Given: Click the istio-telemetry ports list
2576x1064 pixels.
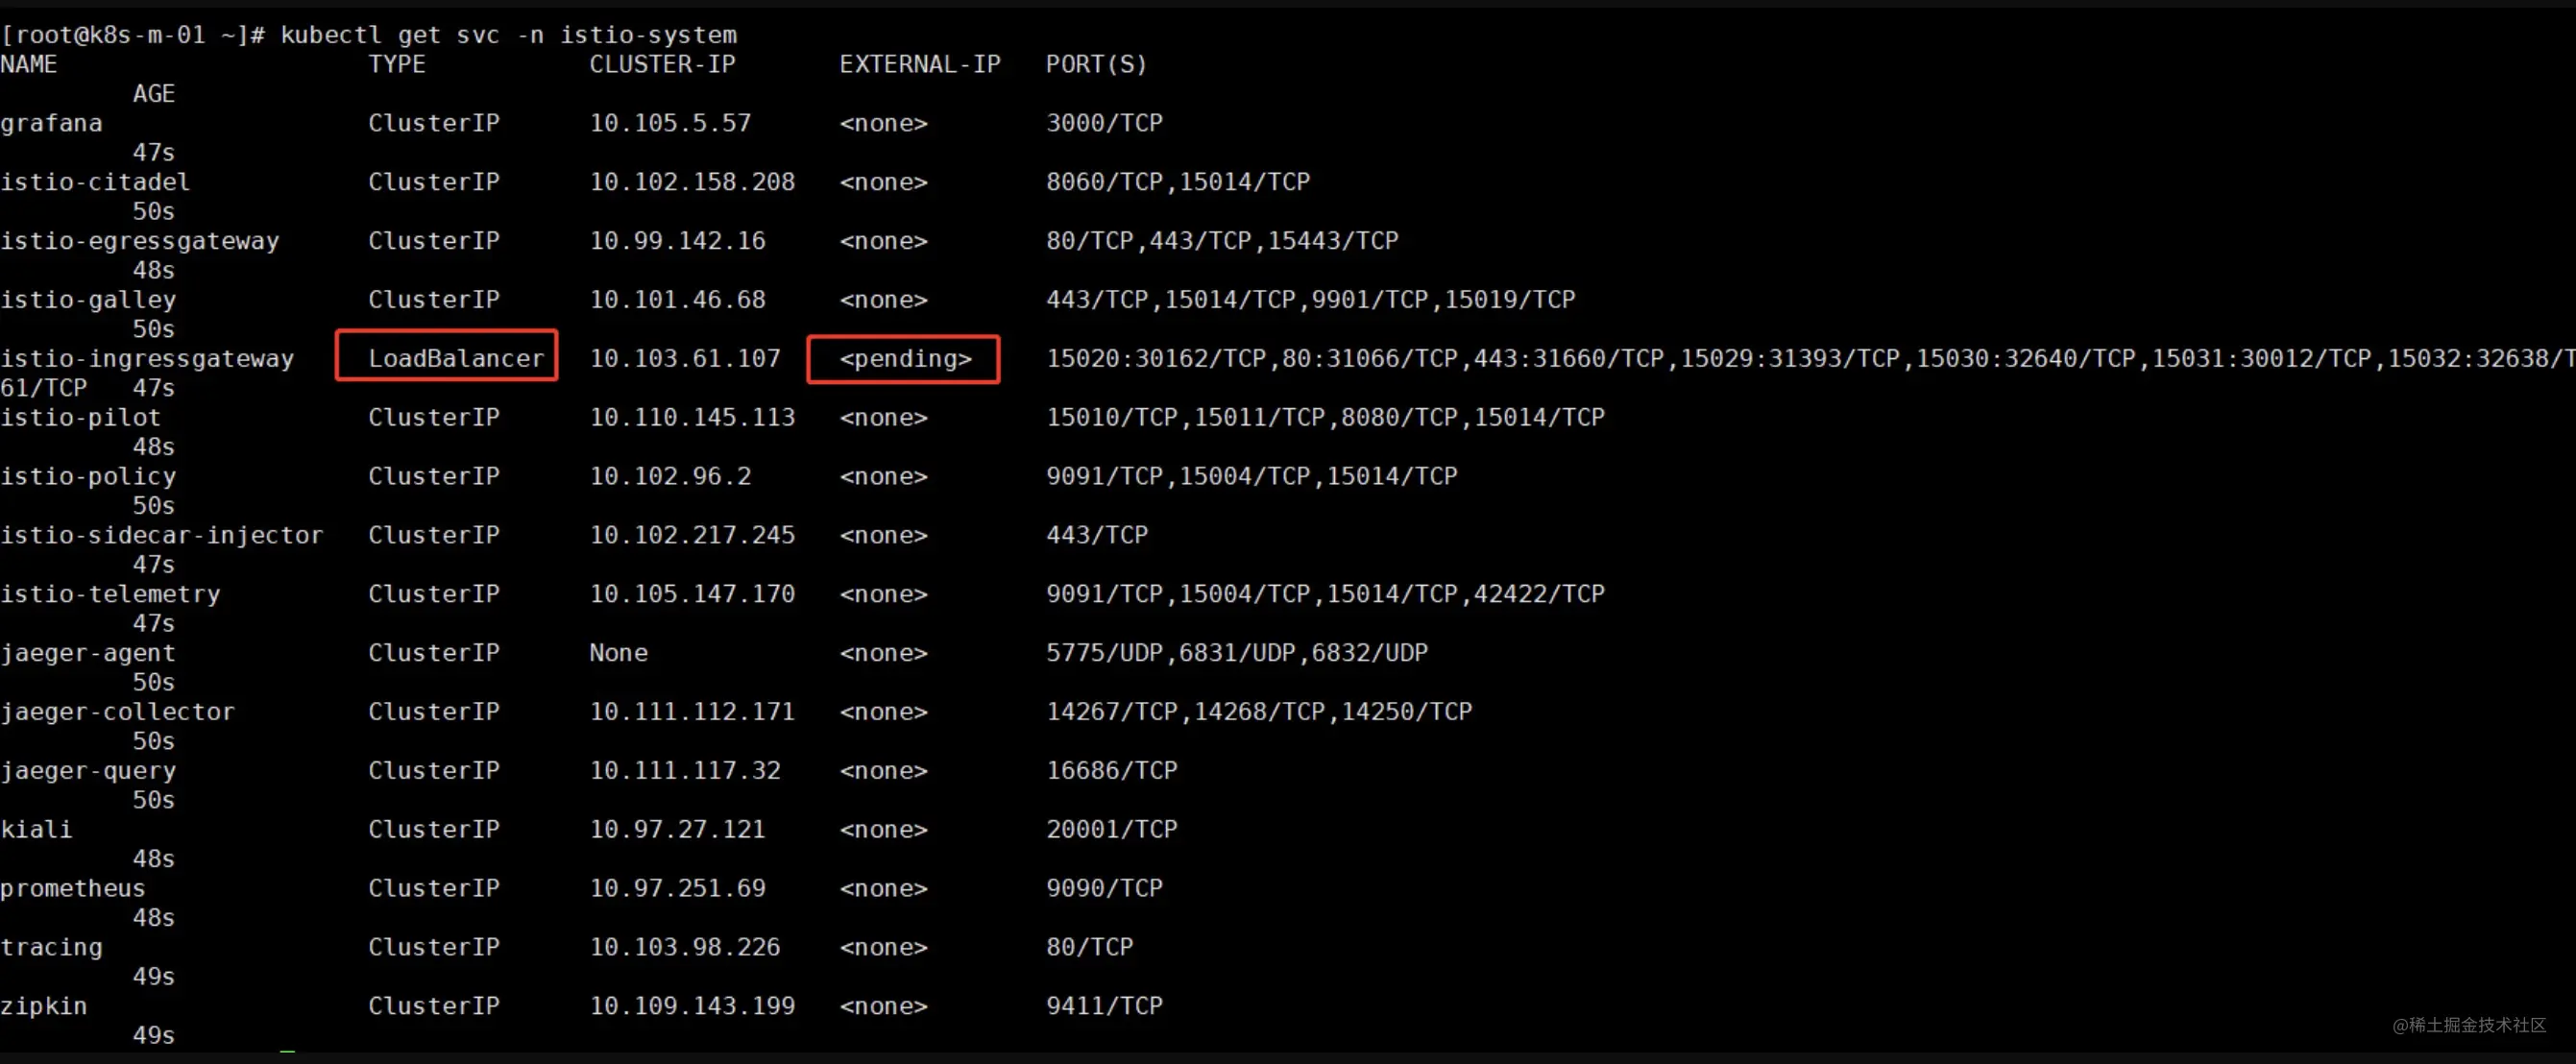Looking at the screenshot, I should tap(1325, 594).
